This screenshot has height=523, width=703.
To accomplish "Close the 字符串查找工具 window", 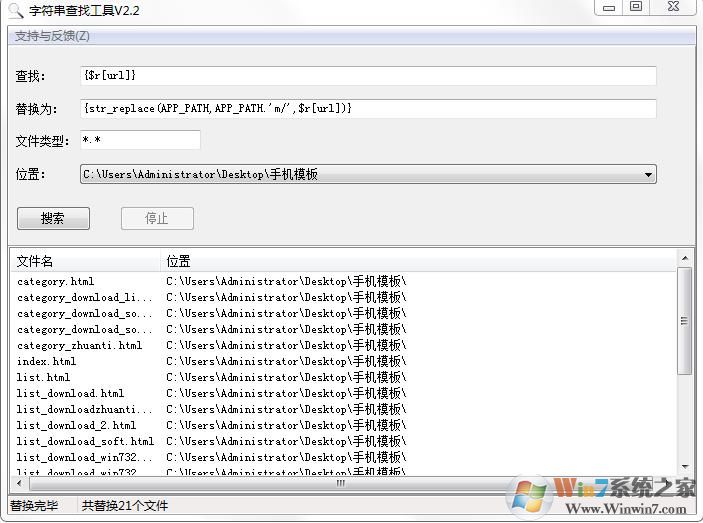I will 673,7.
